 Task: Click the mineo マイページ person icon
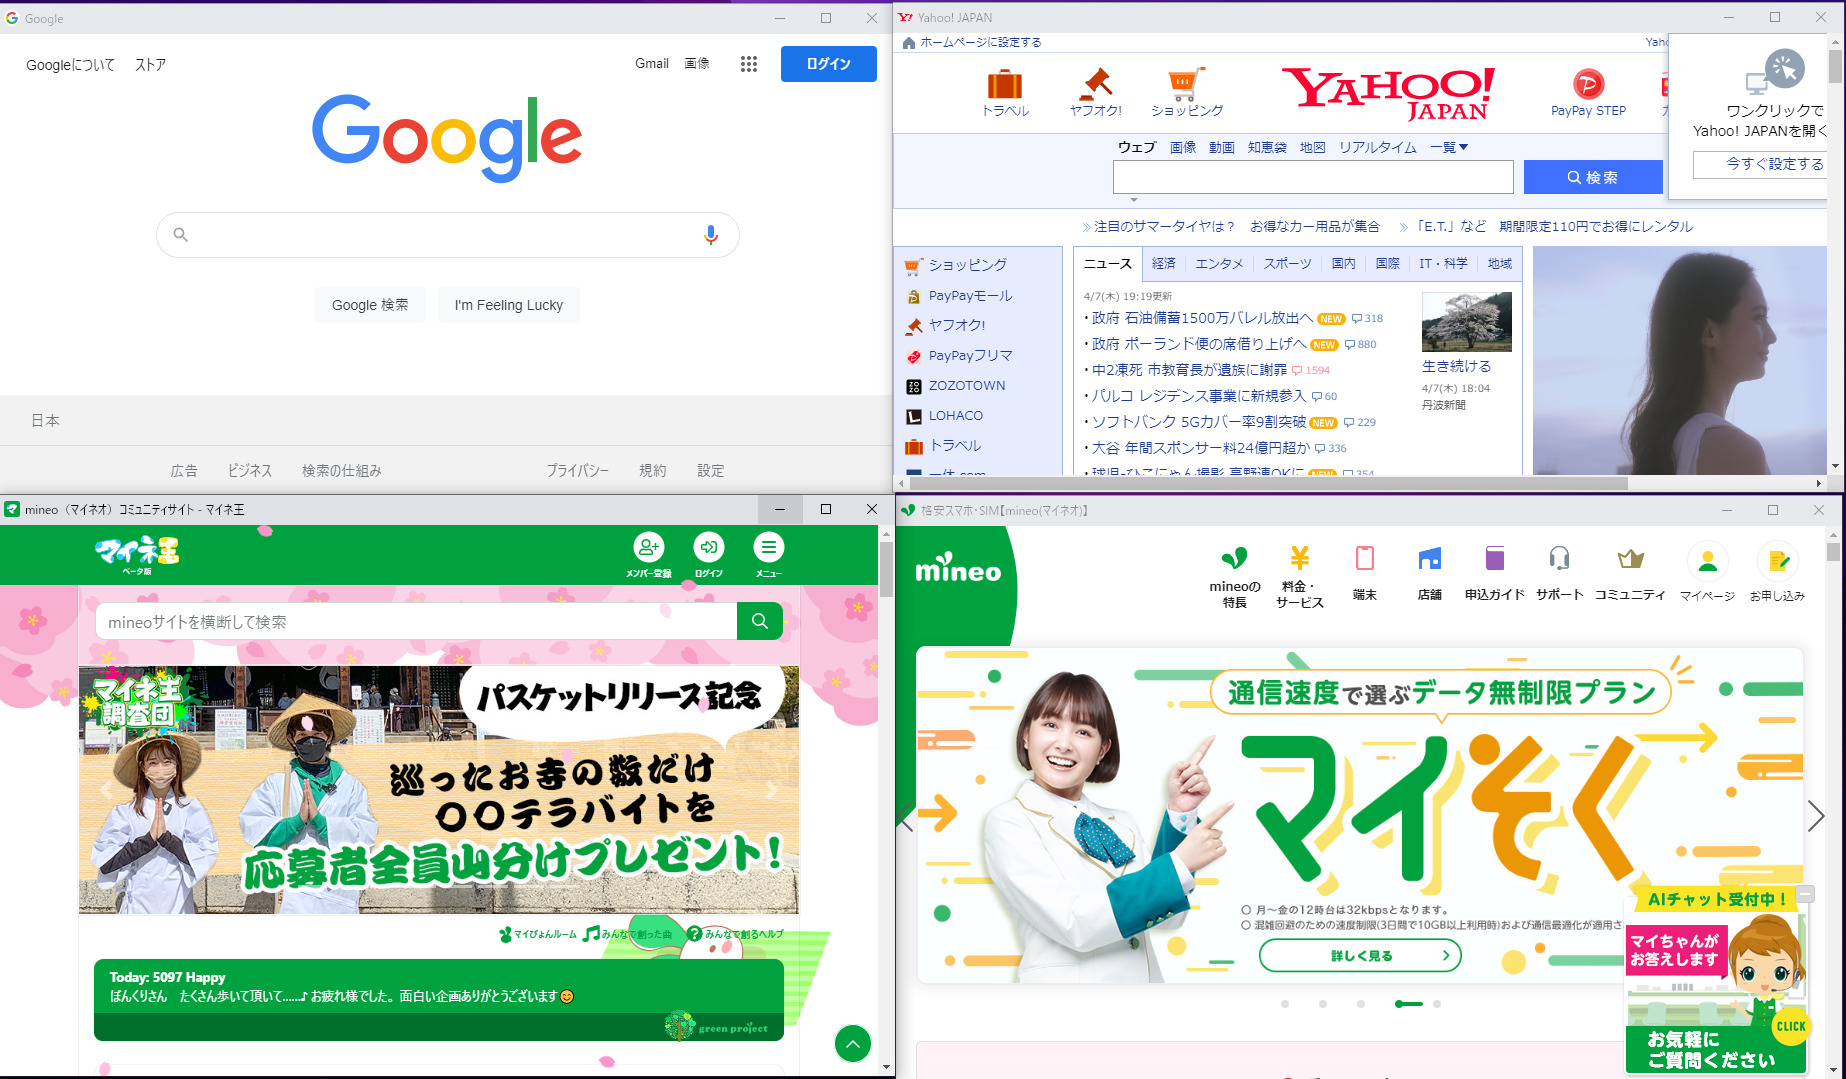pos(1707,561)
